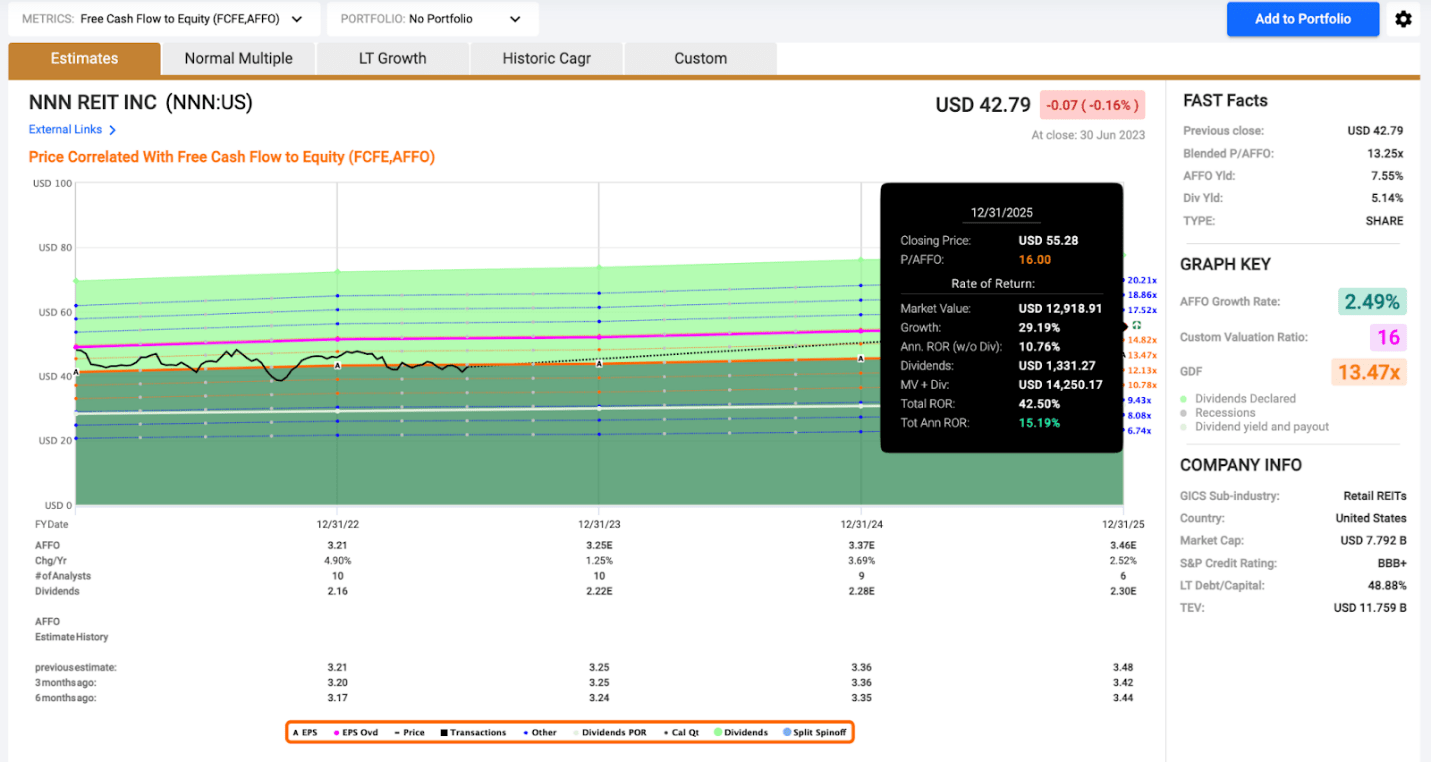Open the Historic Cagr tab

tap(546, 59)
